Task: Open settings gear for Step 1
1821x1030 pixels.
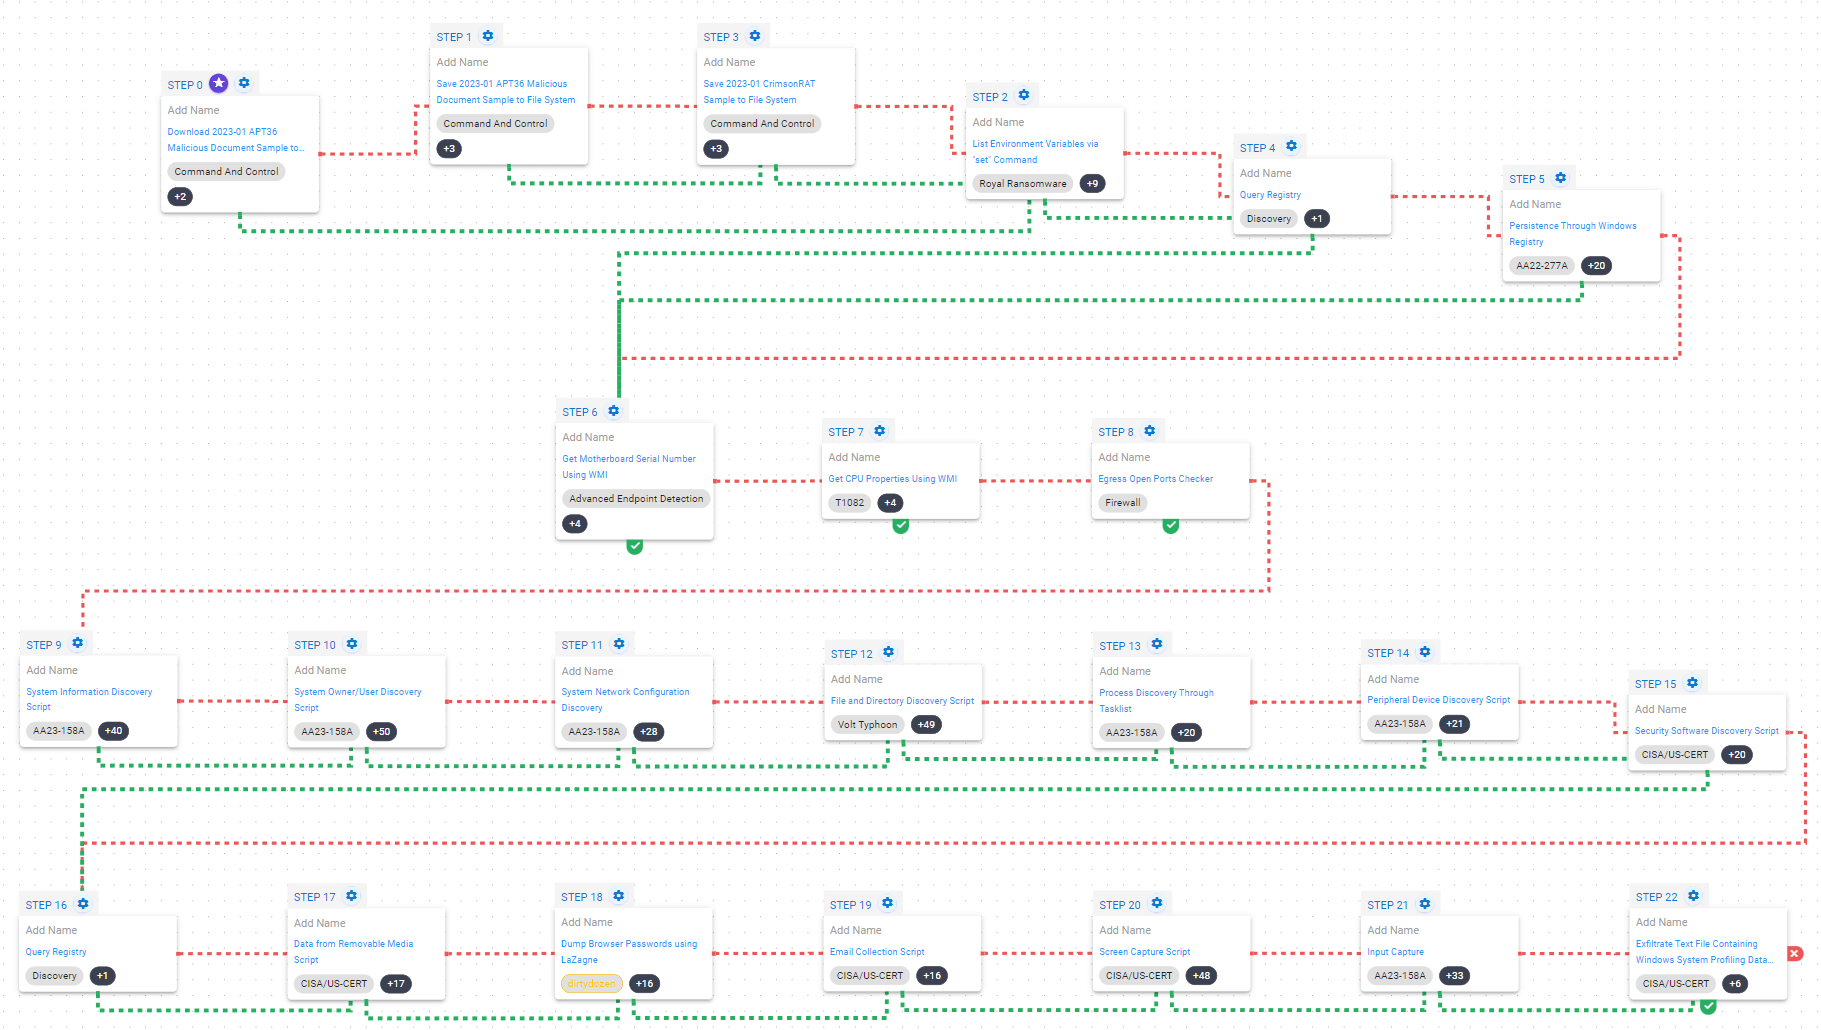Action: pos(488,36)
